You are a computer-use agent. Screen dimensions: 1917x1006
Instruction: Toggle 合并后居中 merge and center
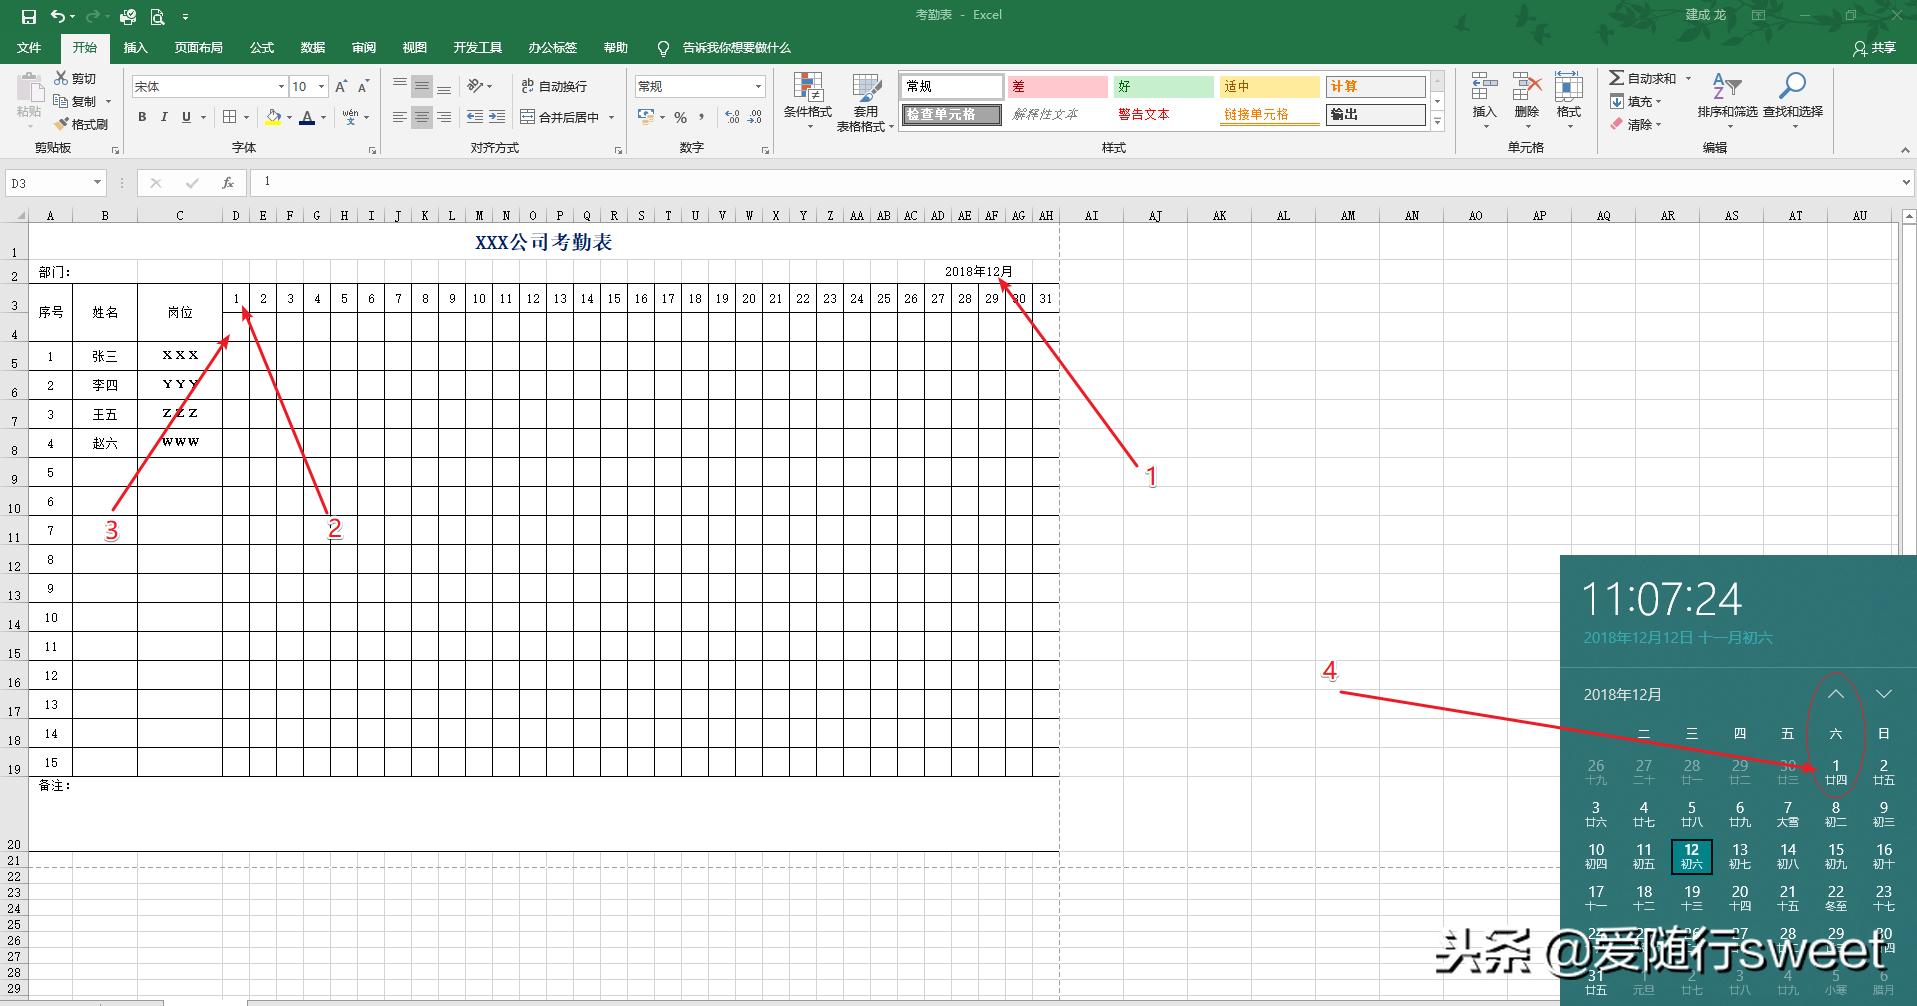click(x=560, y=117)
